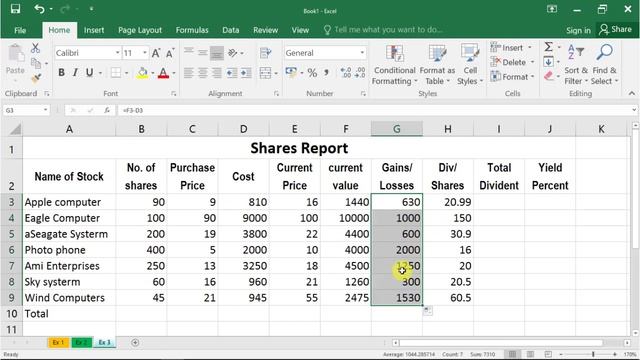The image size is (640, 360).
Task: Click the Increase Indent icon
Action: (x=246, y=73)
